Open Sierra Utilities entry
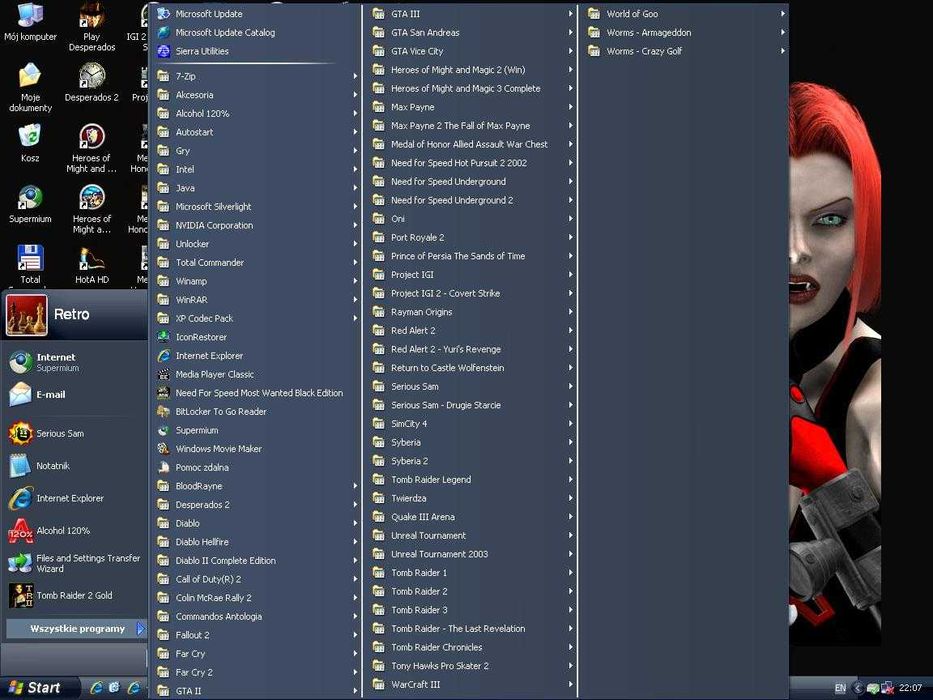This screenshot has width=933, height=700. click(x=256, y=51)
